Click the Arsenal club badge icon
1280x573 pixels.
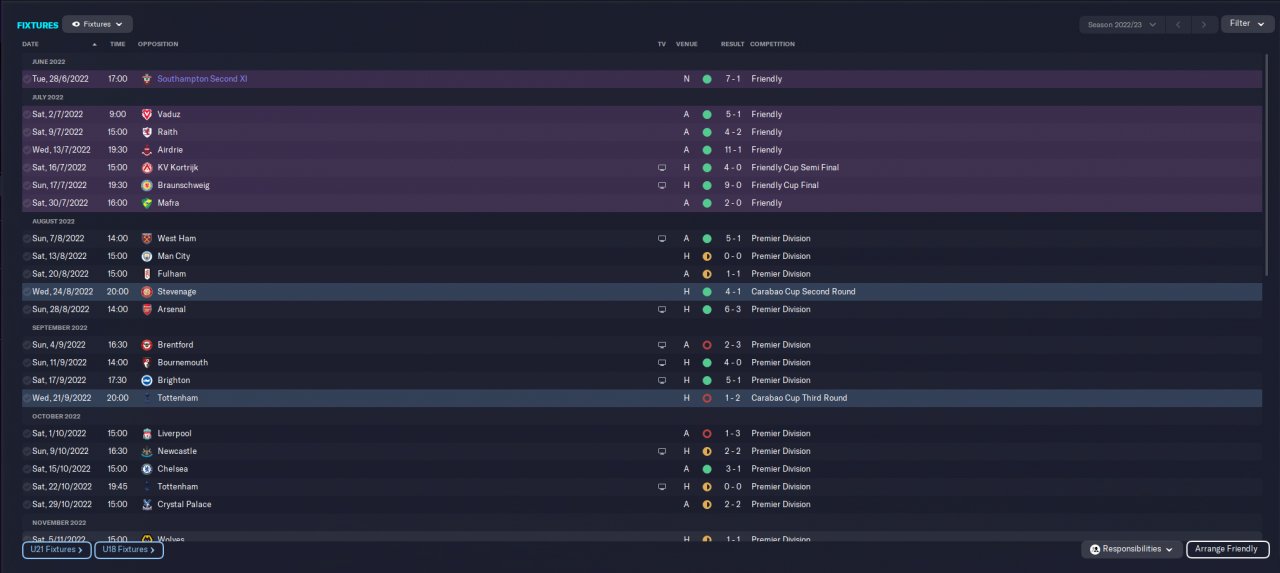click(147, 310)
